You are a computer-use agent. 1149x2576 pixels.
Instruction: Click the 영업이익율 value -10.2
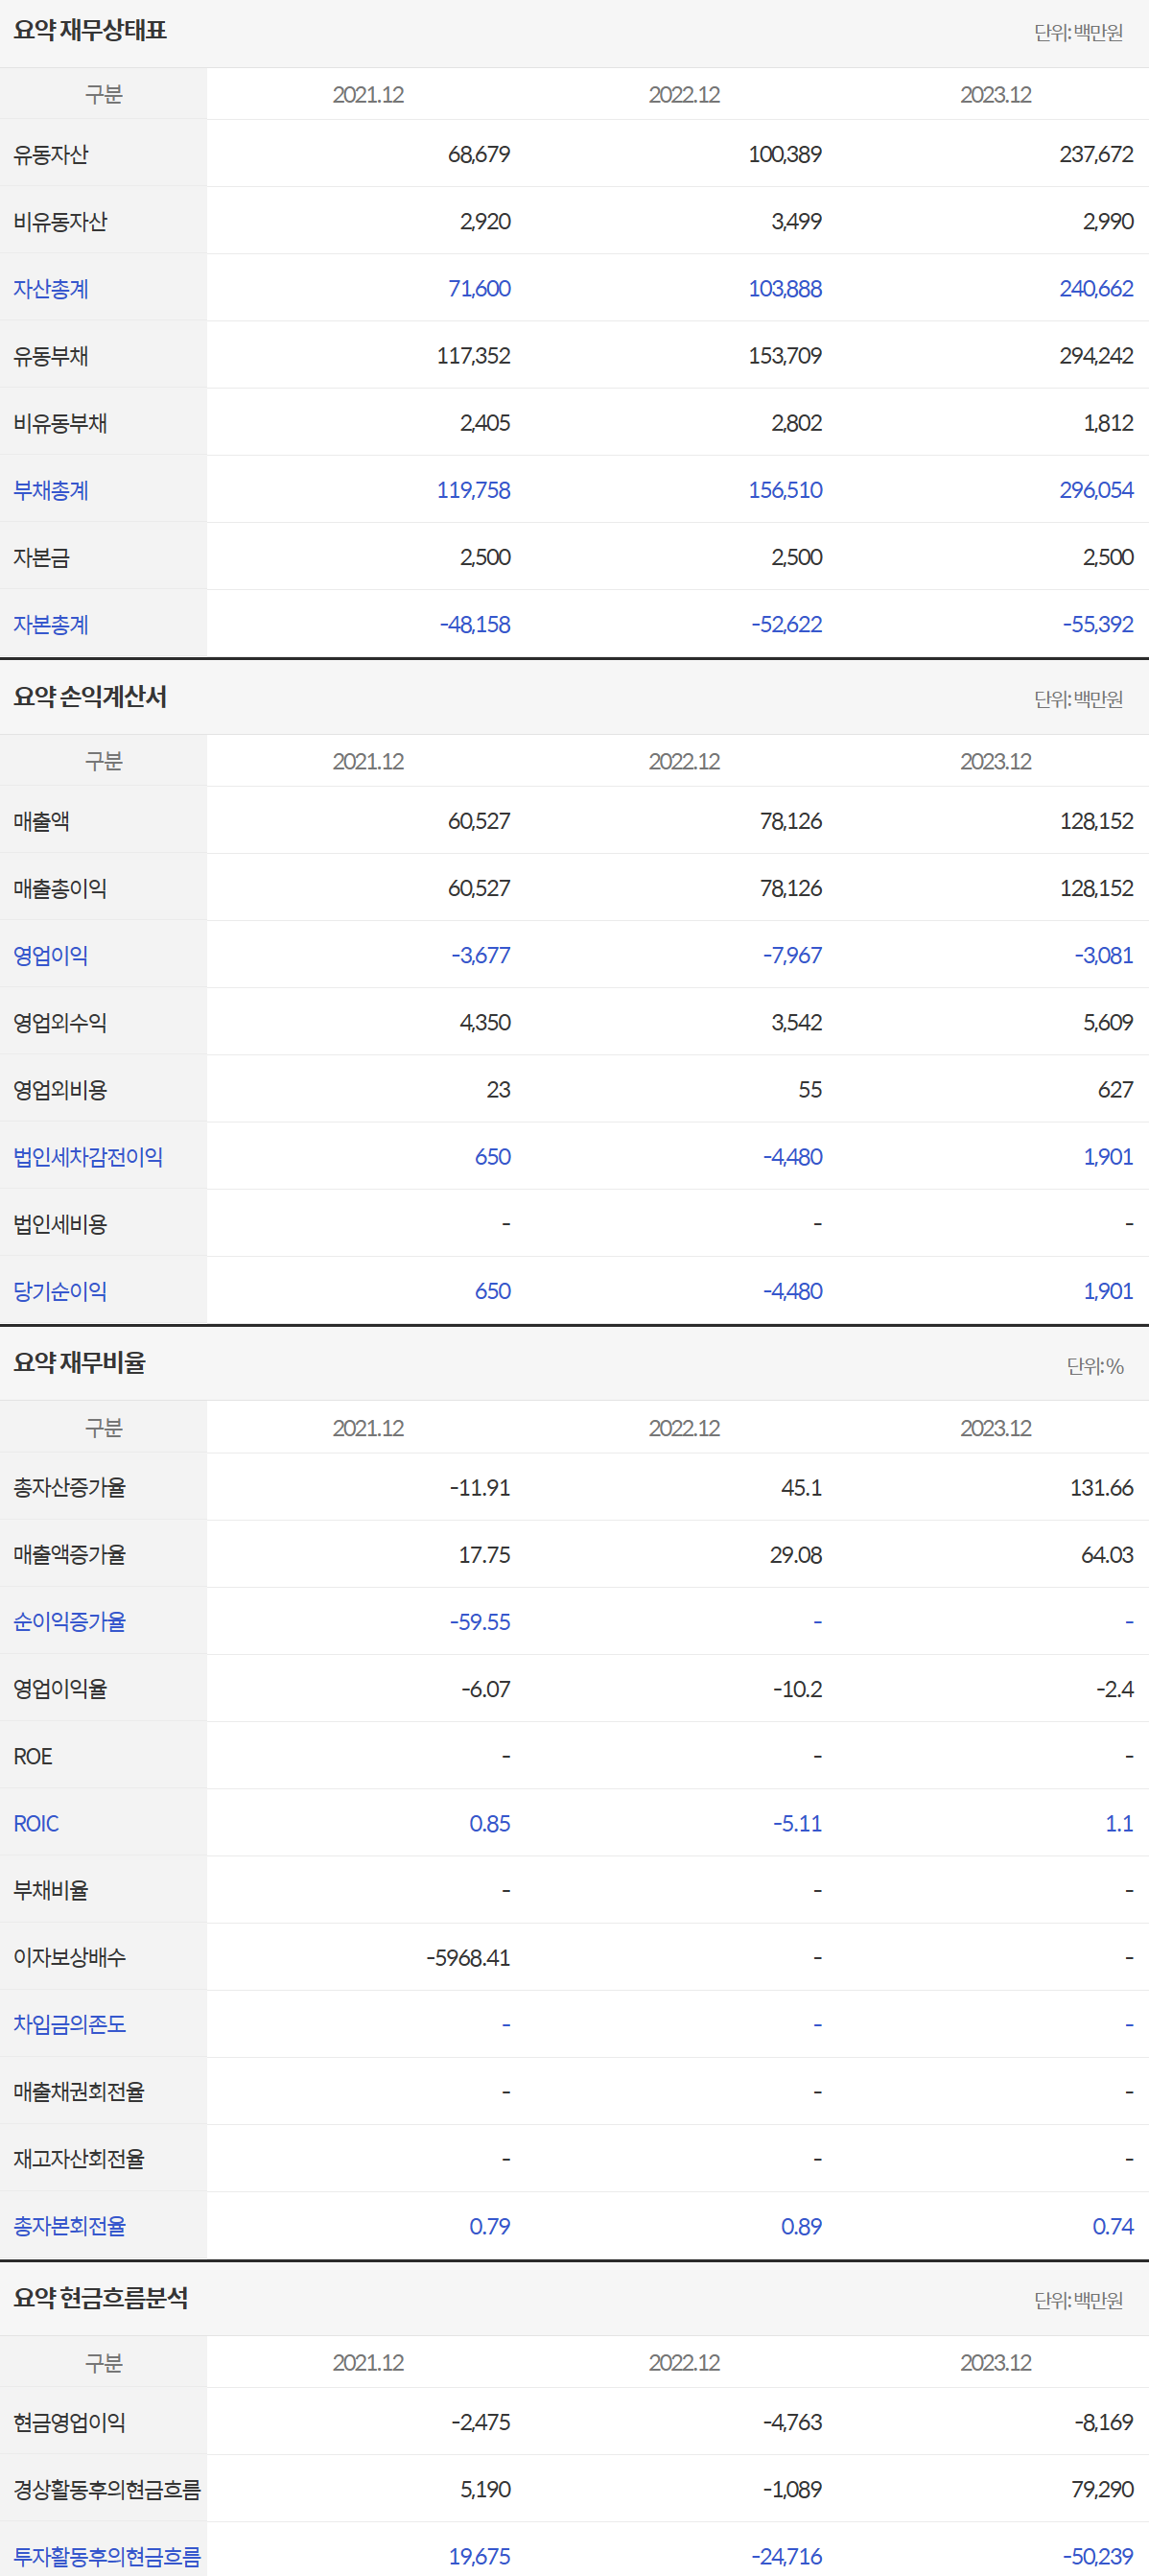[797, 1689]
